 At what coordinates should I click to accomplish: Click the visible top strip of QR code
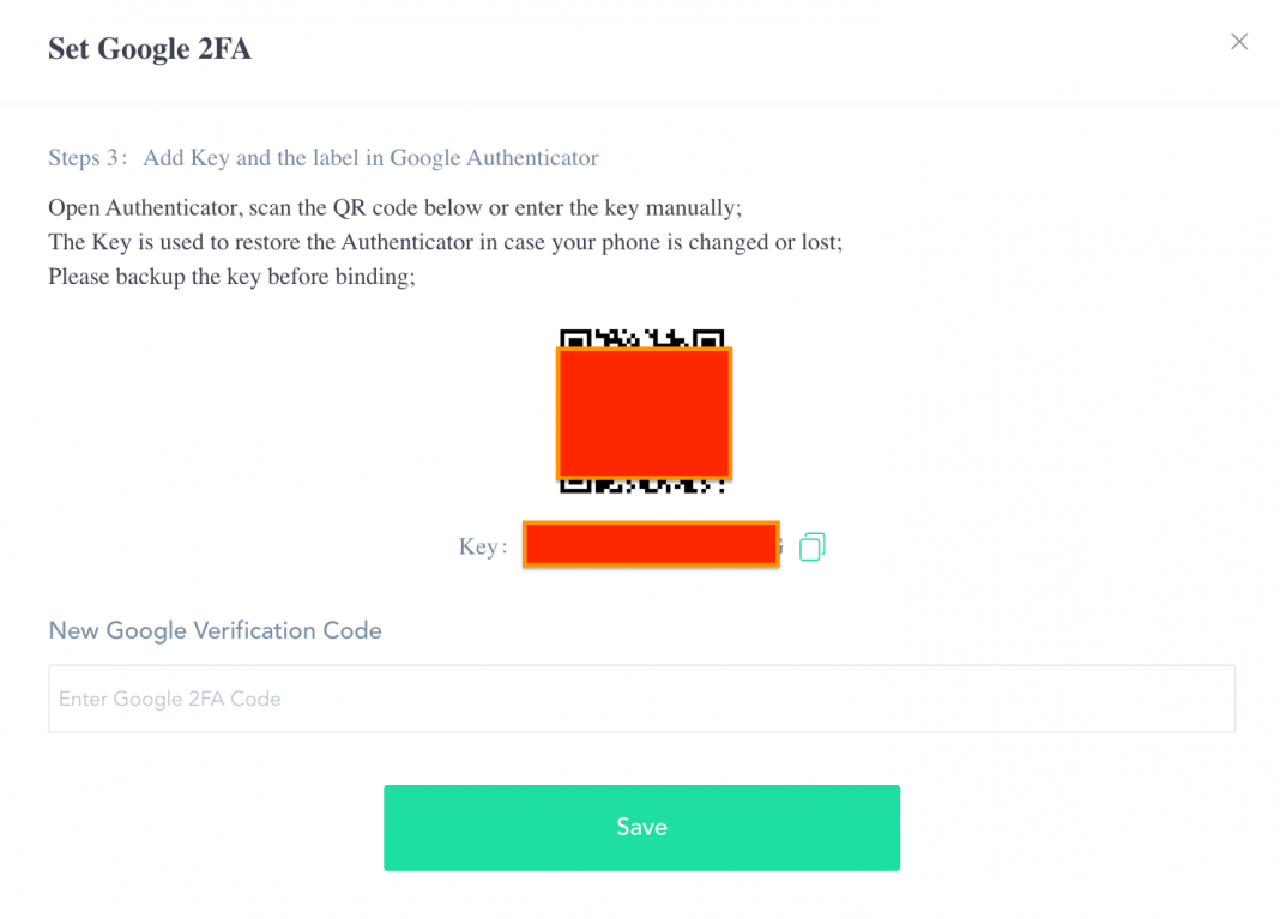point(642,338)
